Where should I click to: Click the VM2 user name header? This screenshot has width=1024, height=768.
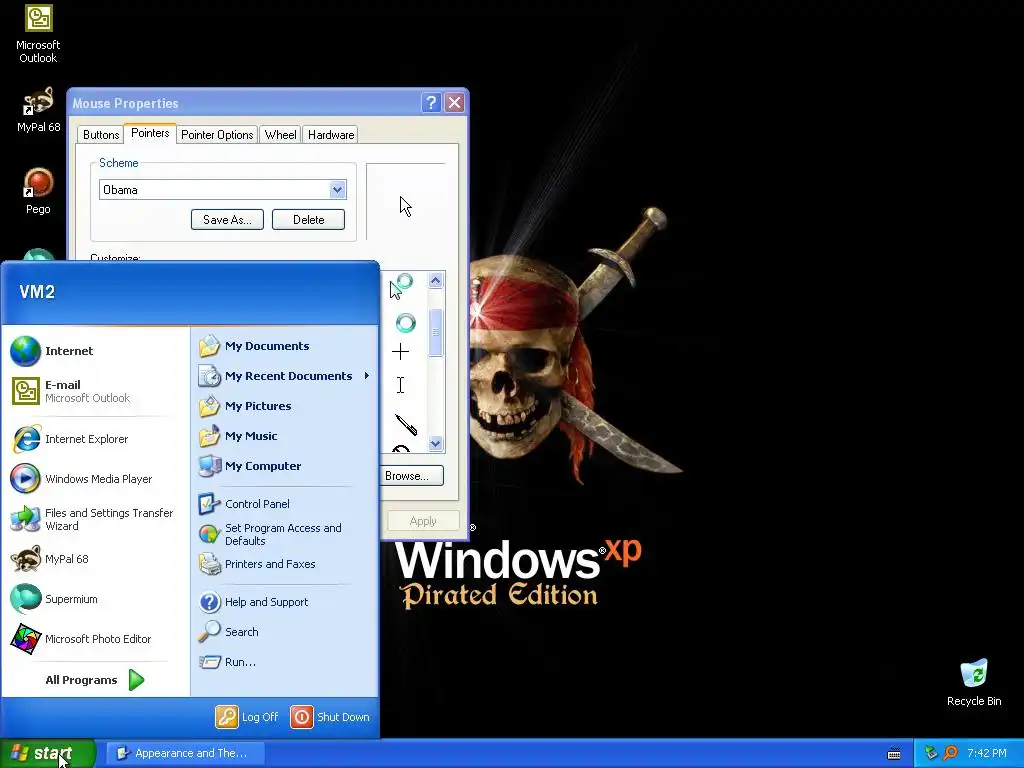pos(37,292)
